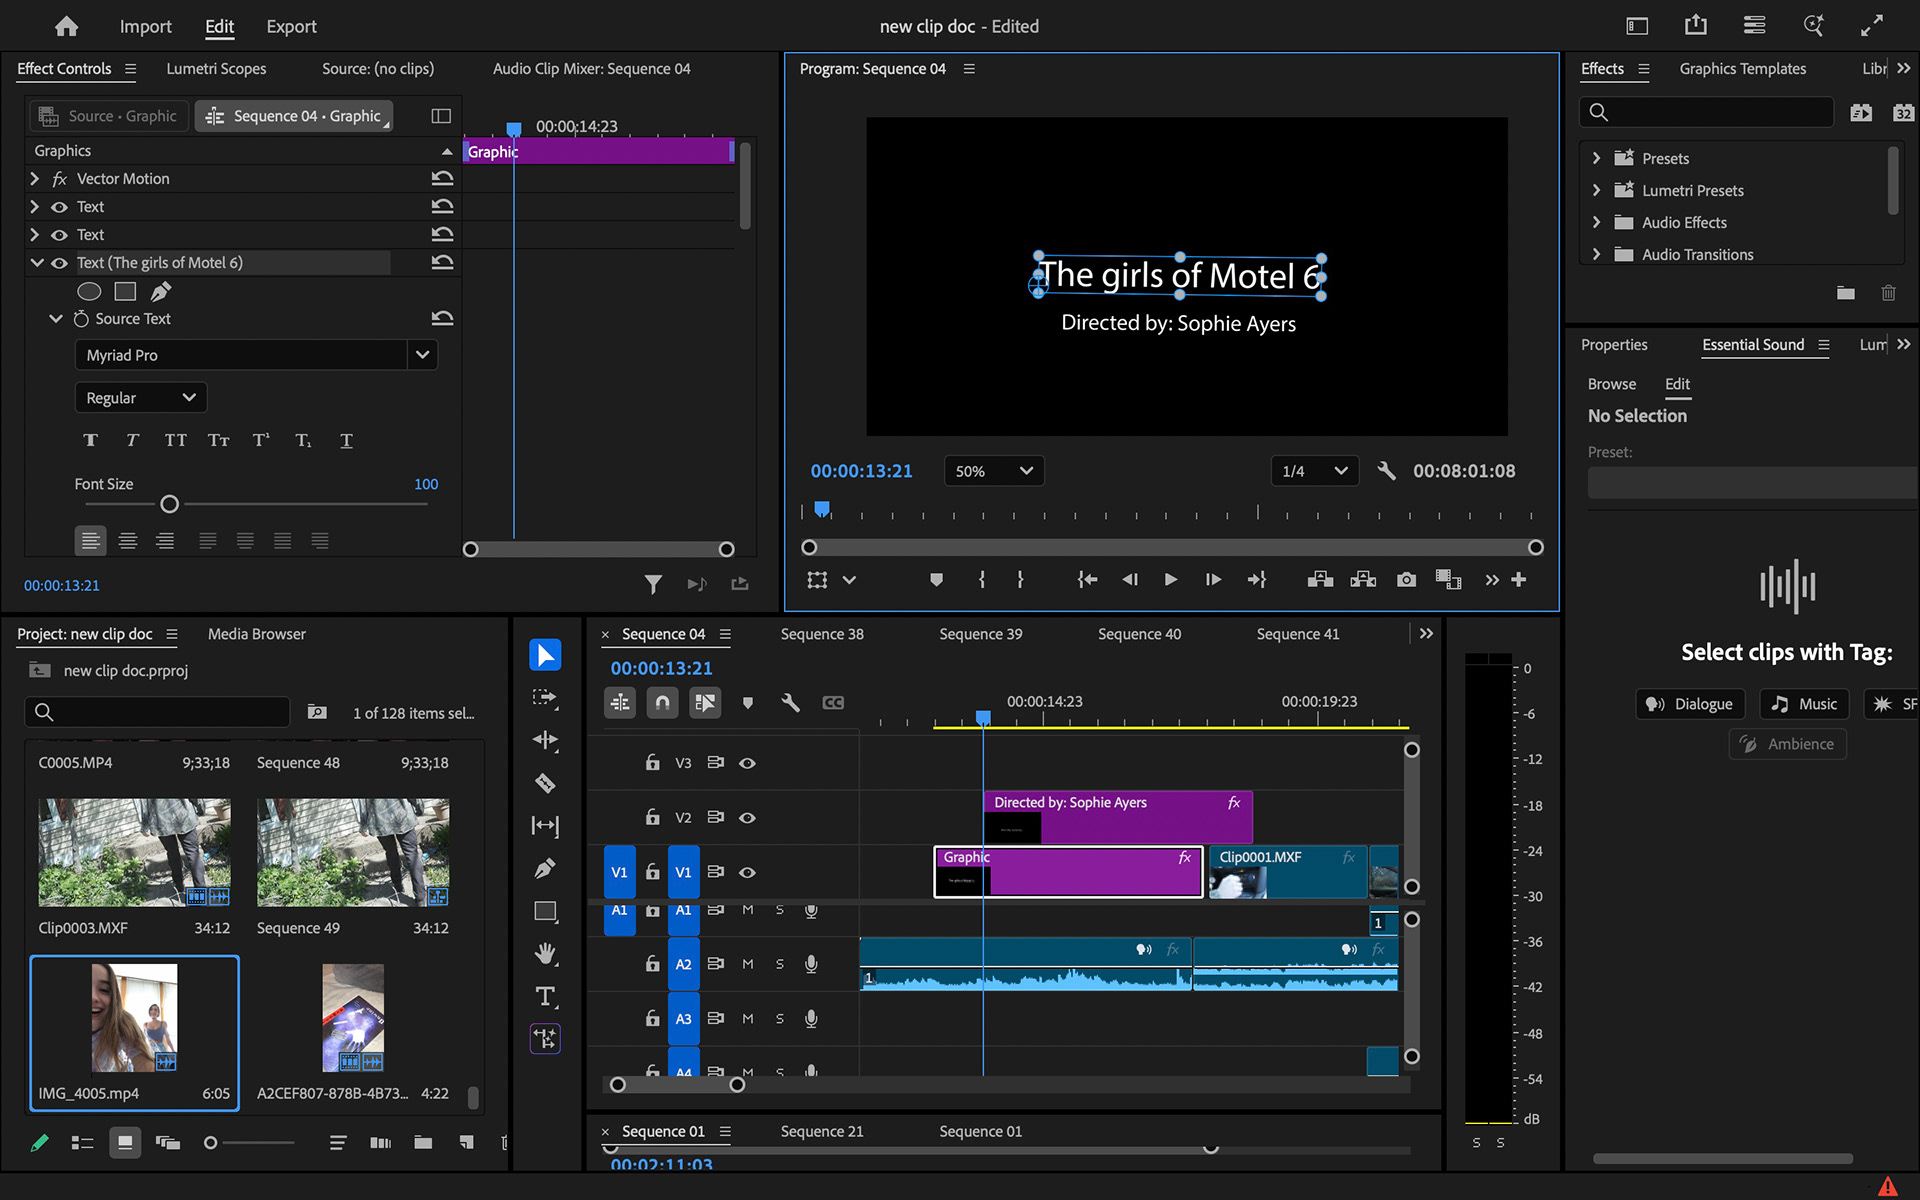Open the Sequence 38 timeline tab
Viewport: 1920px width, 1200px height.
[x=821, y=634]
